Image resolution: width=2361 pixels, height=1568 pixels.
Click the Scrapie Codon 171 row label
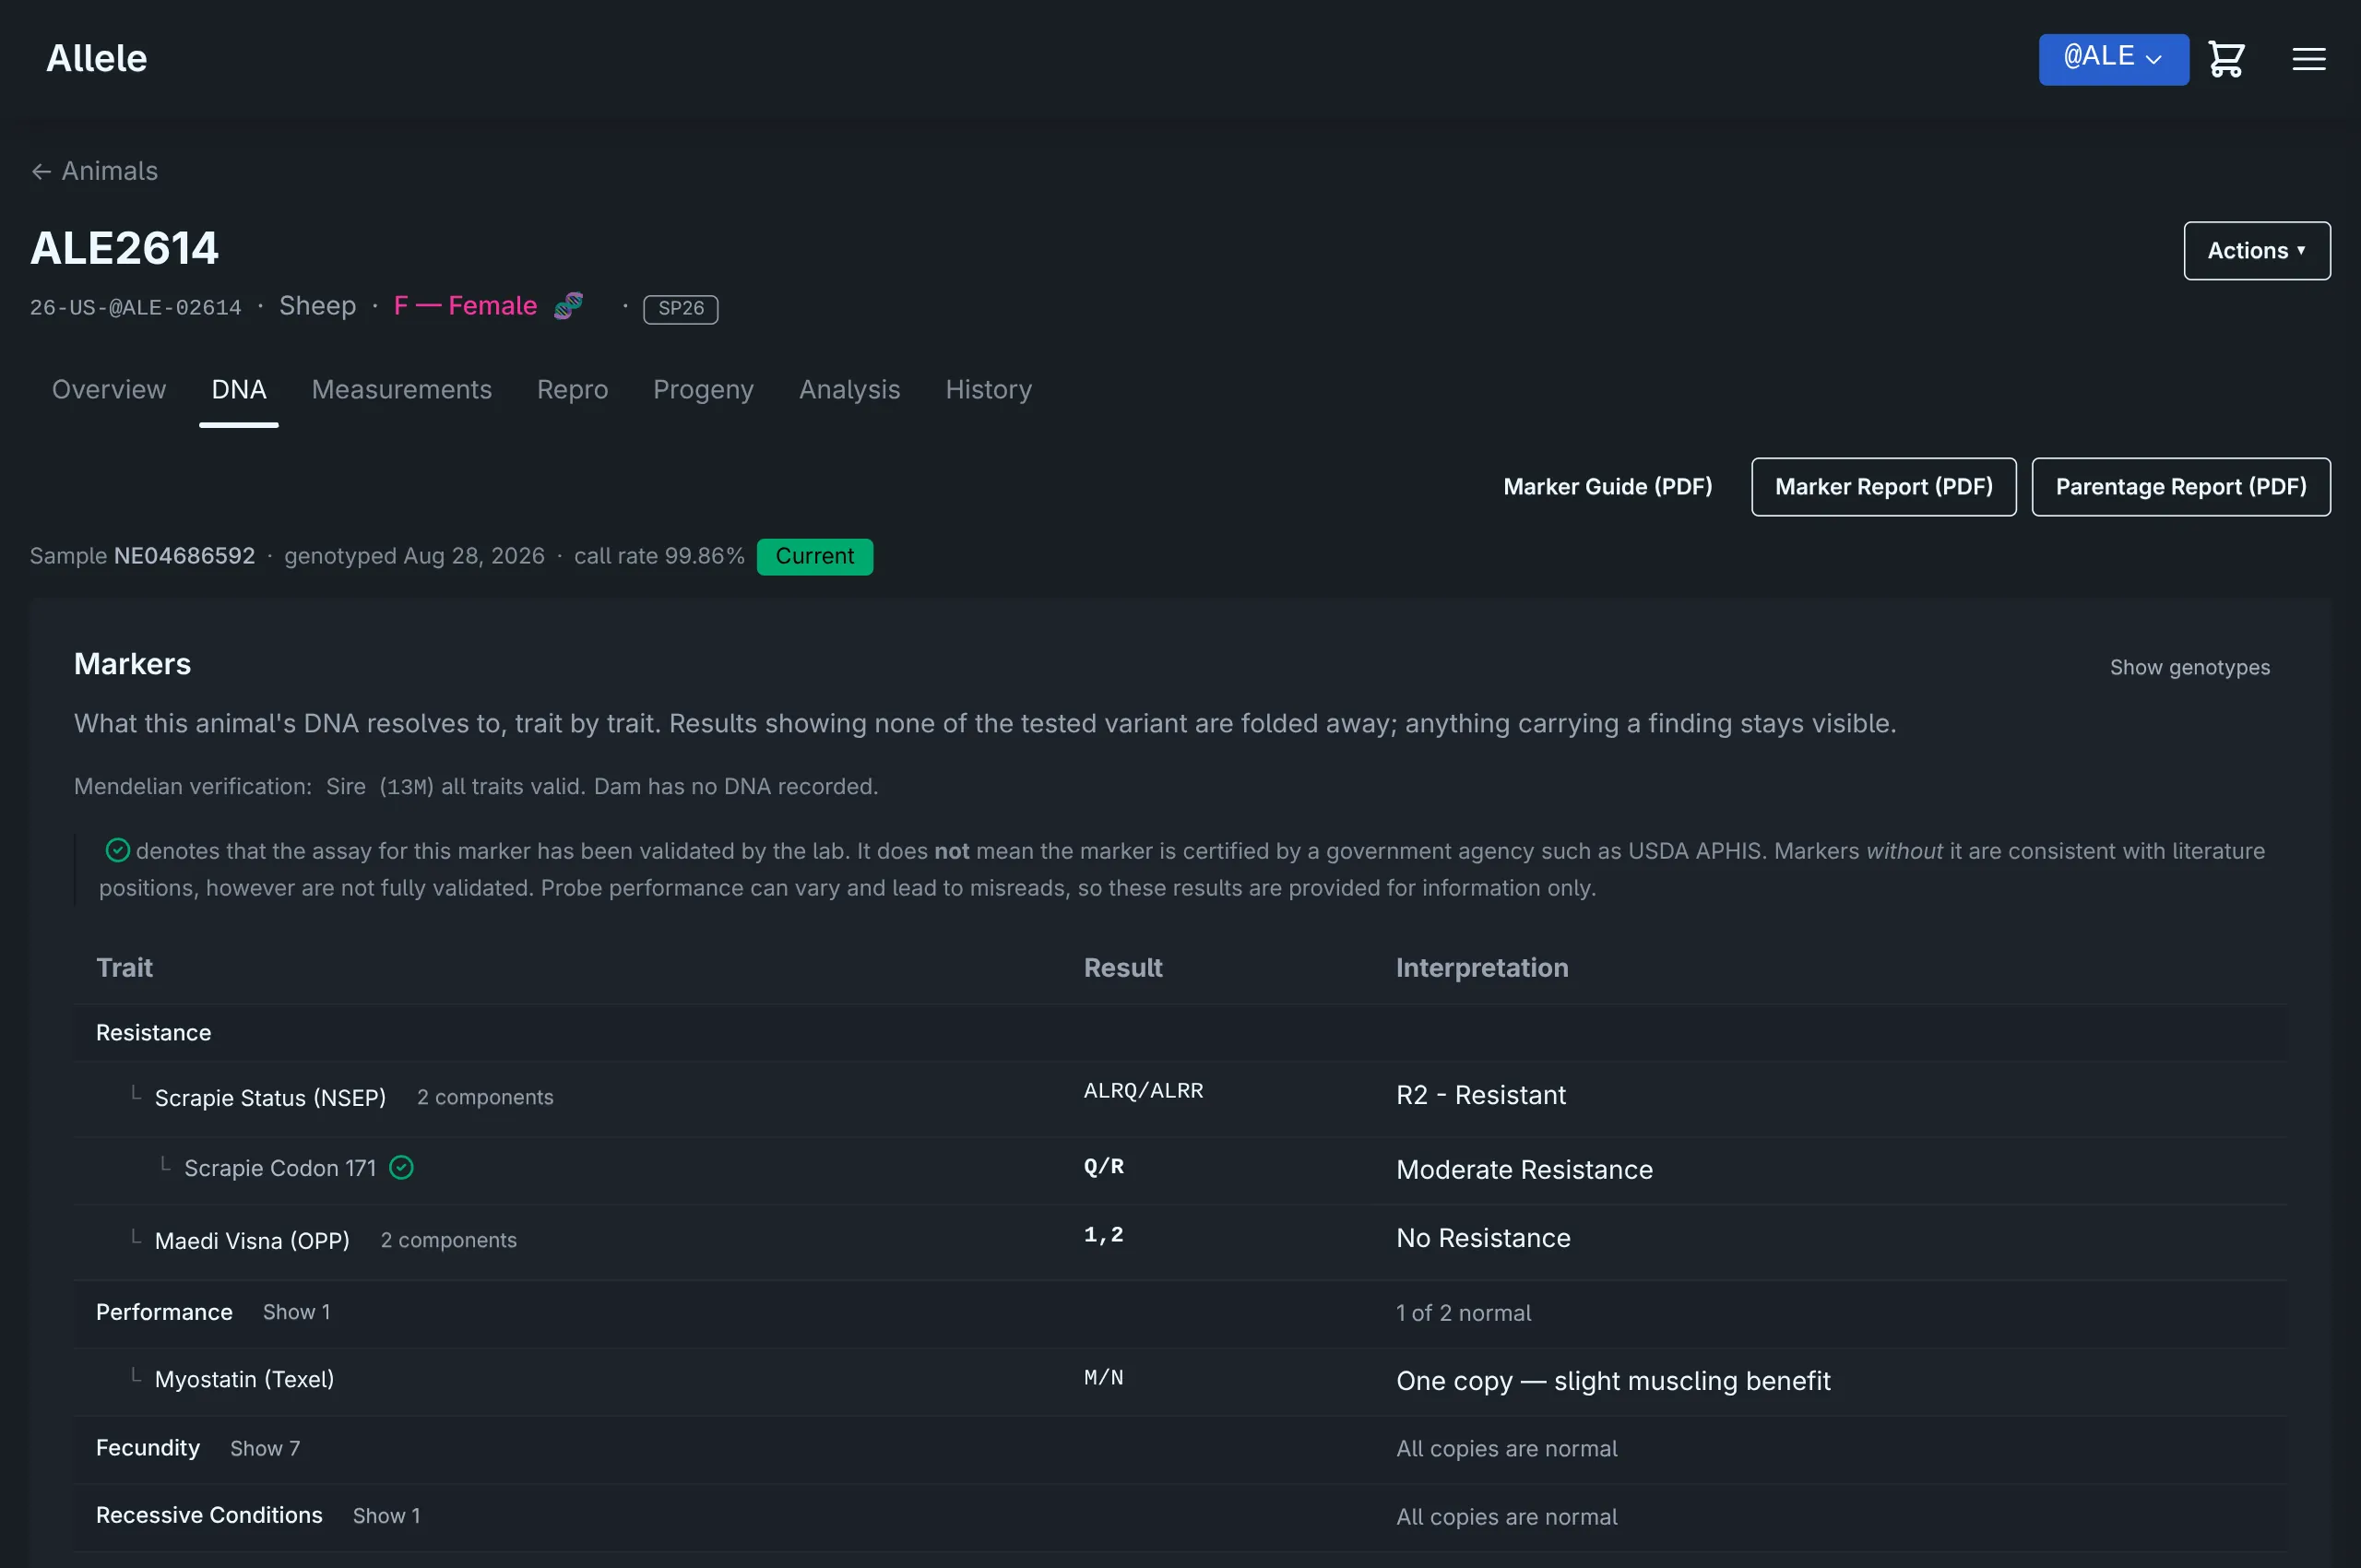(x=280, y=1168)
